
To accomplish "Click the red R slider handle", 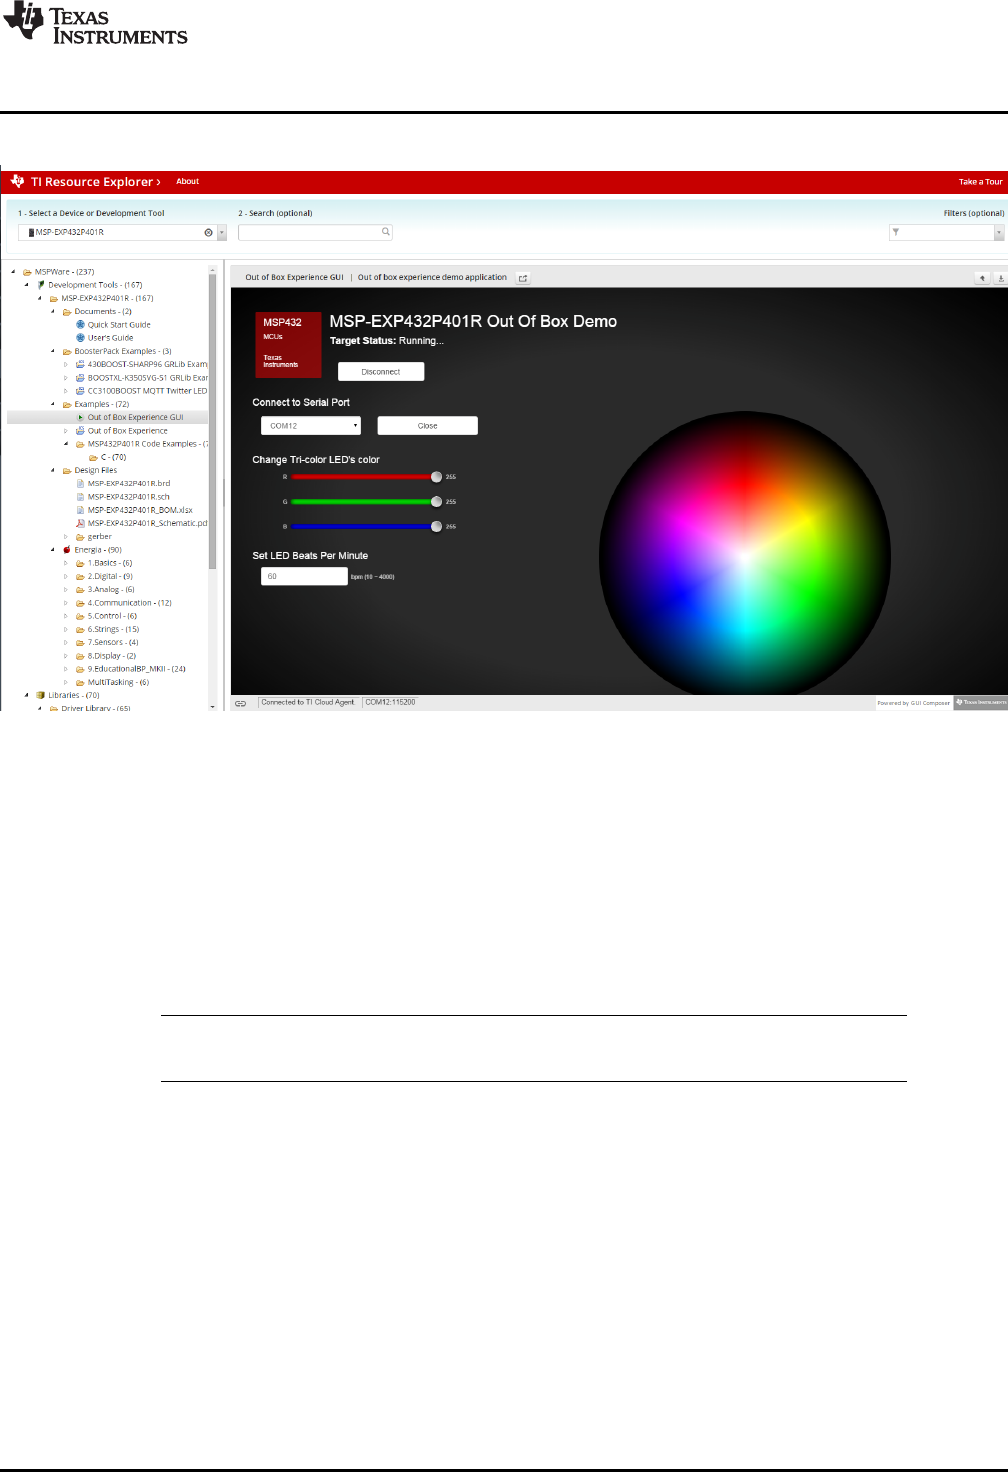I will (x=436, y=477).
